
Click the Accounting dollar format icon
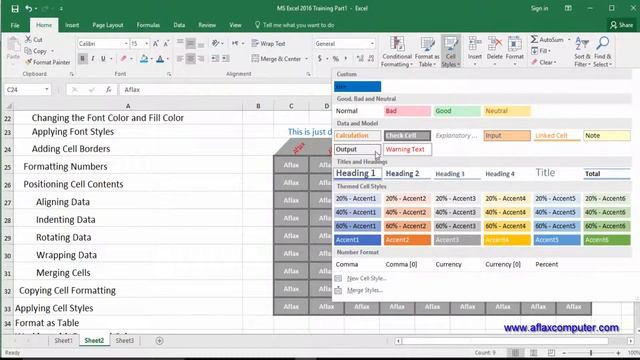[x=320, y=59]
